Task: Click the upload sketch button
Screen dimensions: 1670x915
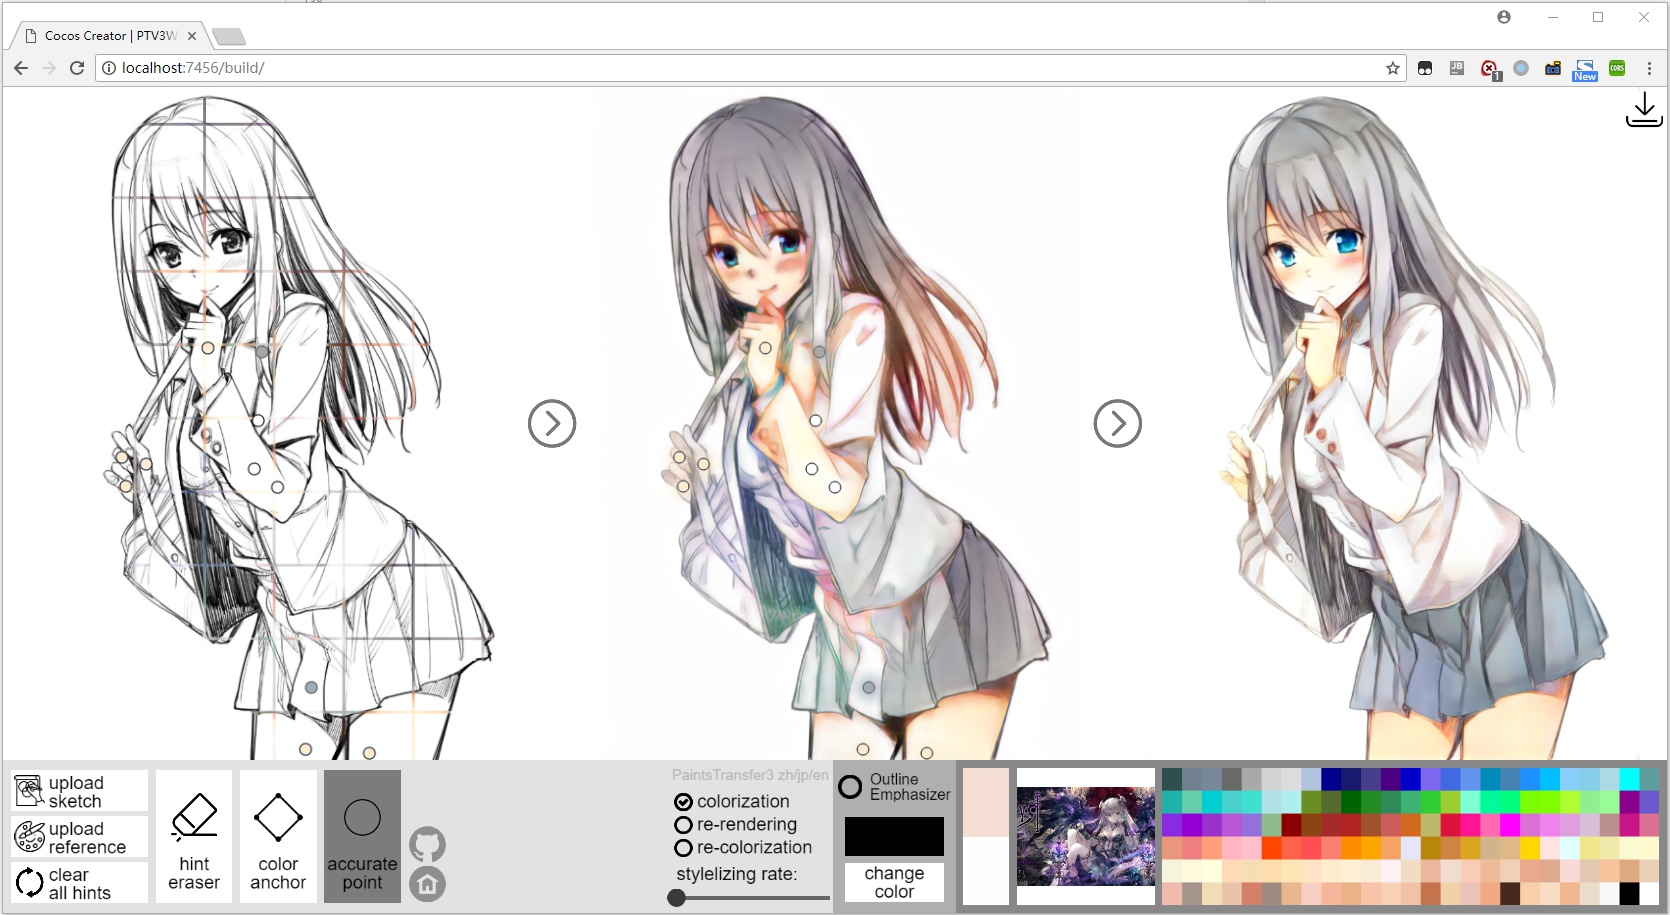Action: [79, 791]
